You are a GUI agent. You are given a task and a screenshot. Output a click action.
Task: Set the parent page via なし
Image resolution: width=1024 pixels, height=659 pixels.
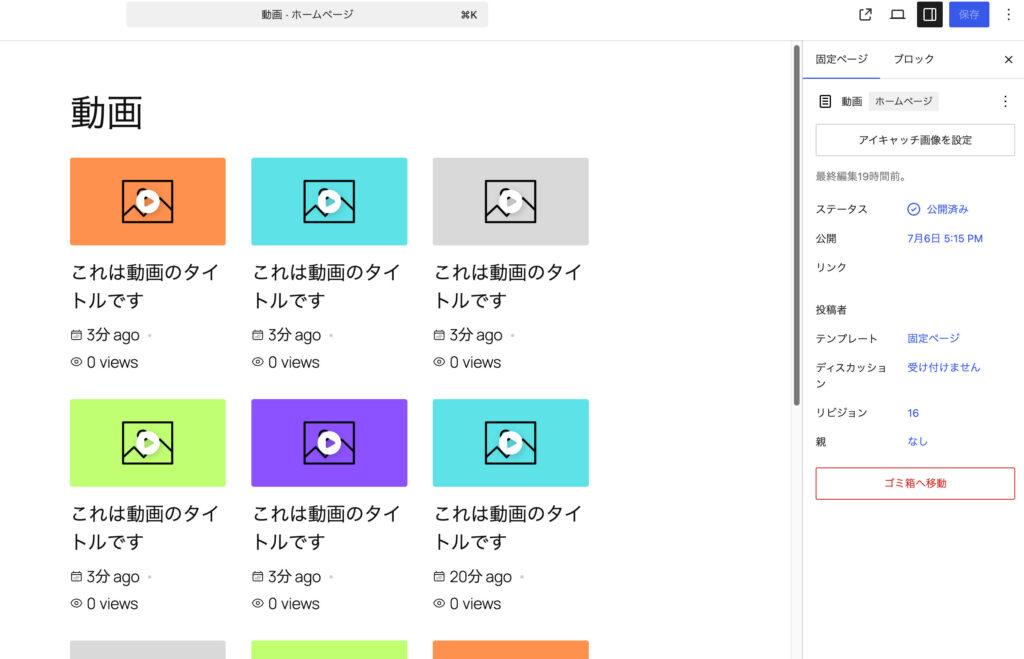[917, 442]
